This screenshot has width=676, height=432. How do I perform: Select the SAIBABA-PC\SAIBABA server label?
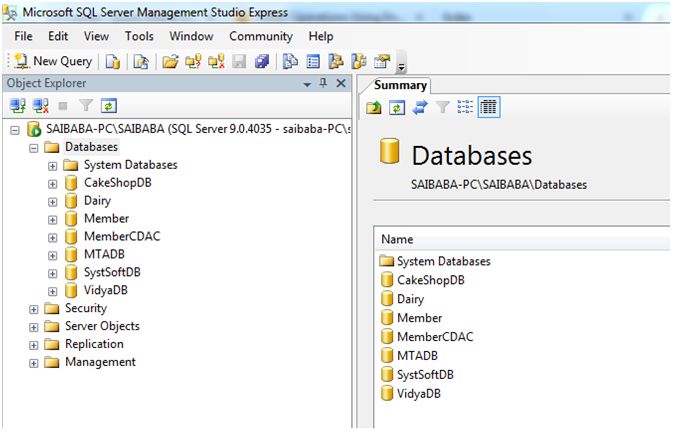(198, 128)
